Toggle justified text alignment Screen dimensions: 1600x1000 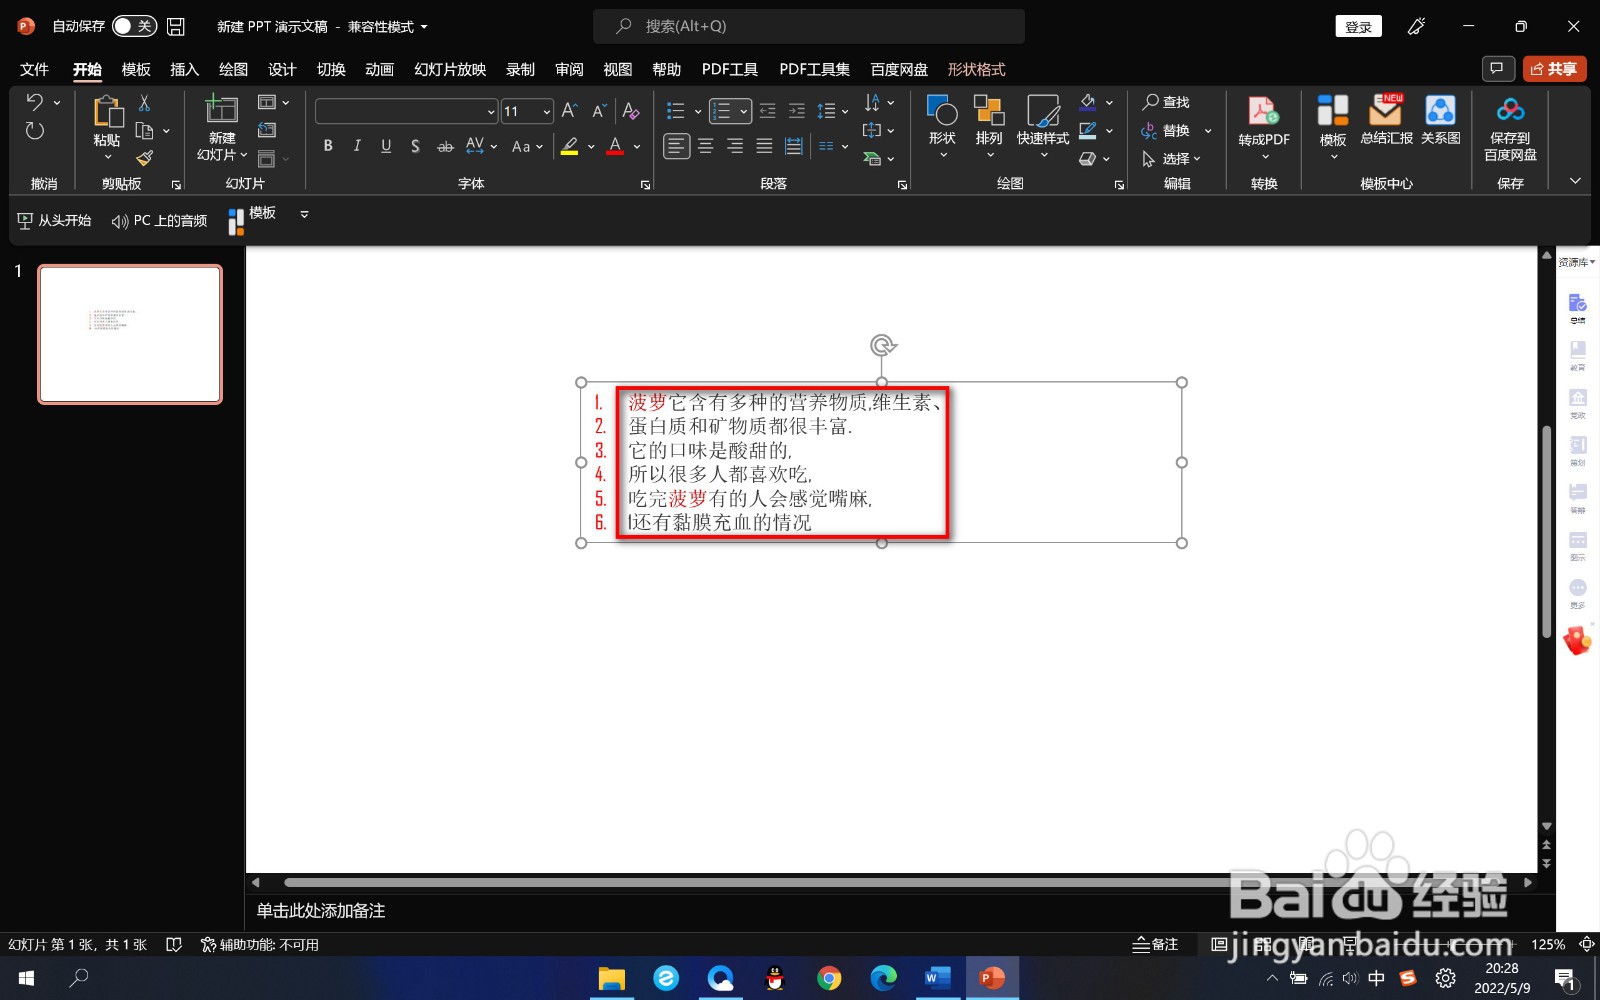(x=764, y=146)
